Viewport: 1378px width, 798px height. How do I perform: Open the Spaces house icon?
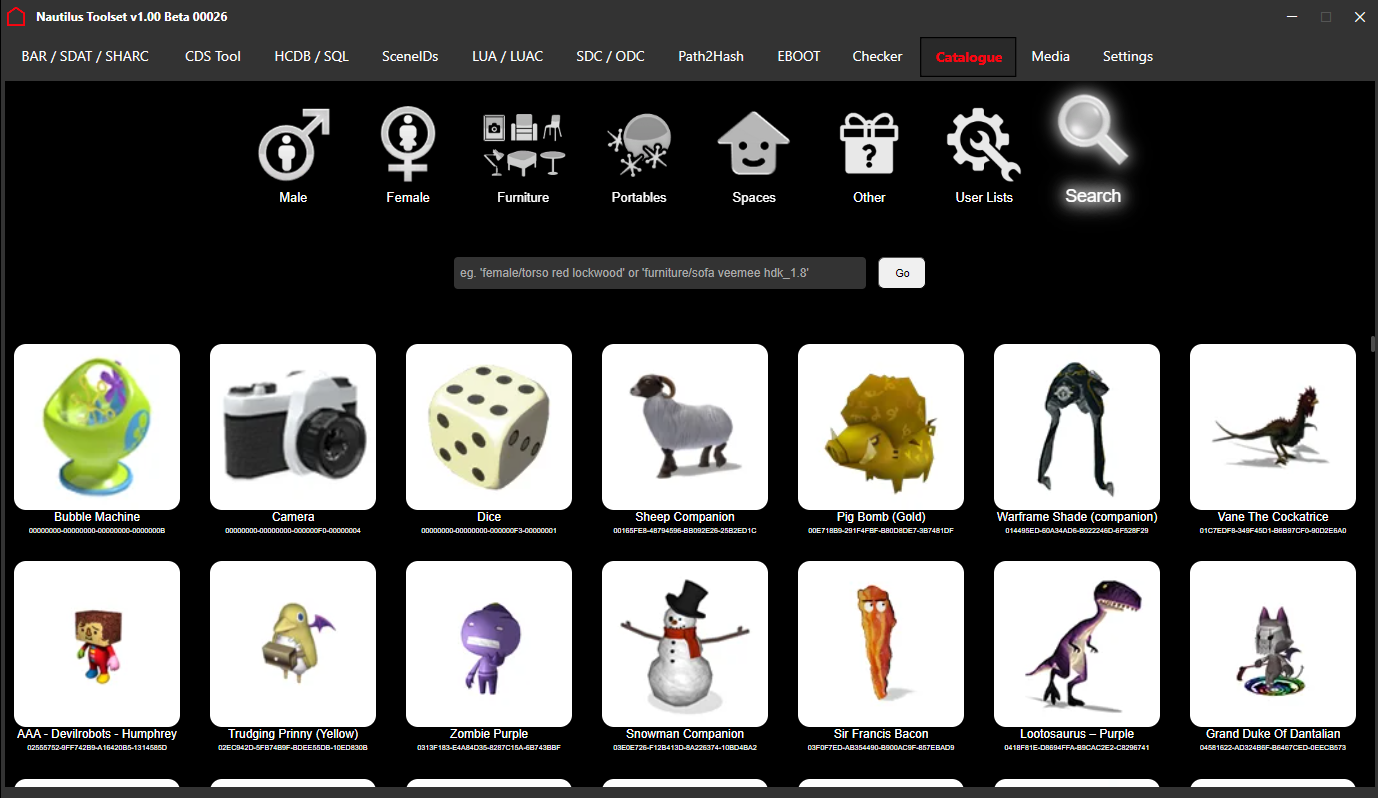(x=754, y=145)
